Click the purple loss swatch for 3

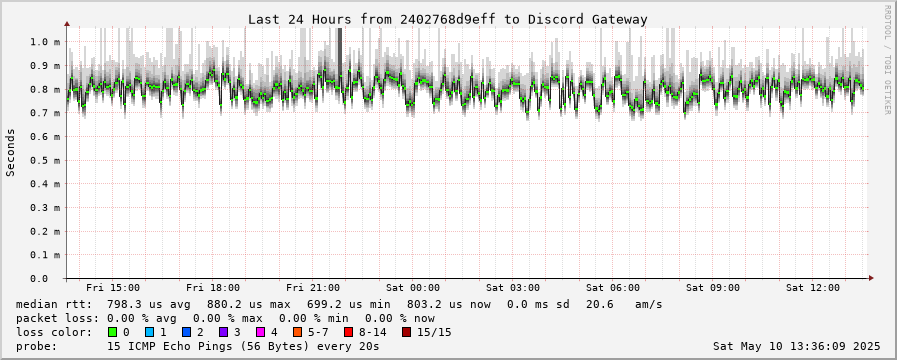coord(223,332)
